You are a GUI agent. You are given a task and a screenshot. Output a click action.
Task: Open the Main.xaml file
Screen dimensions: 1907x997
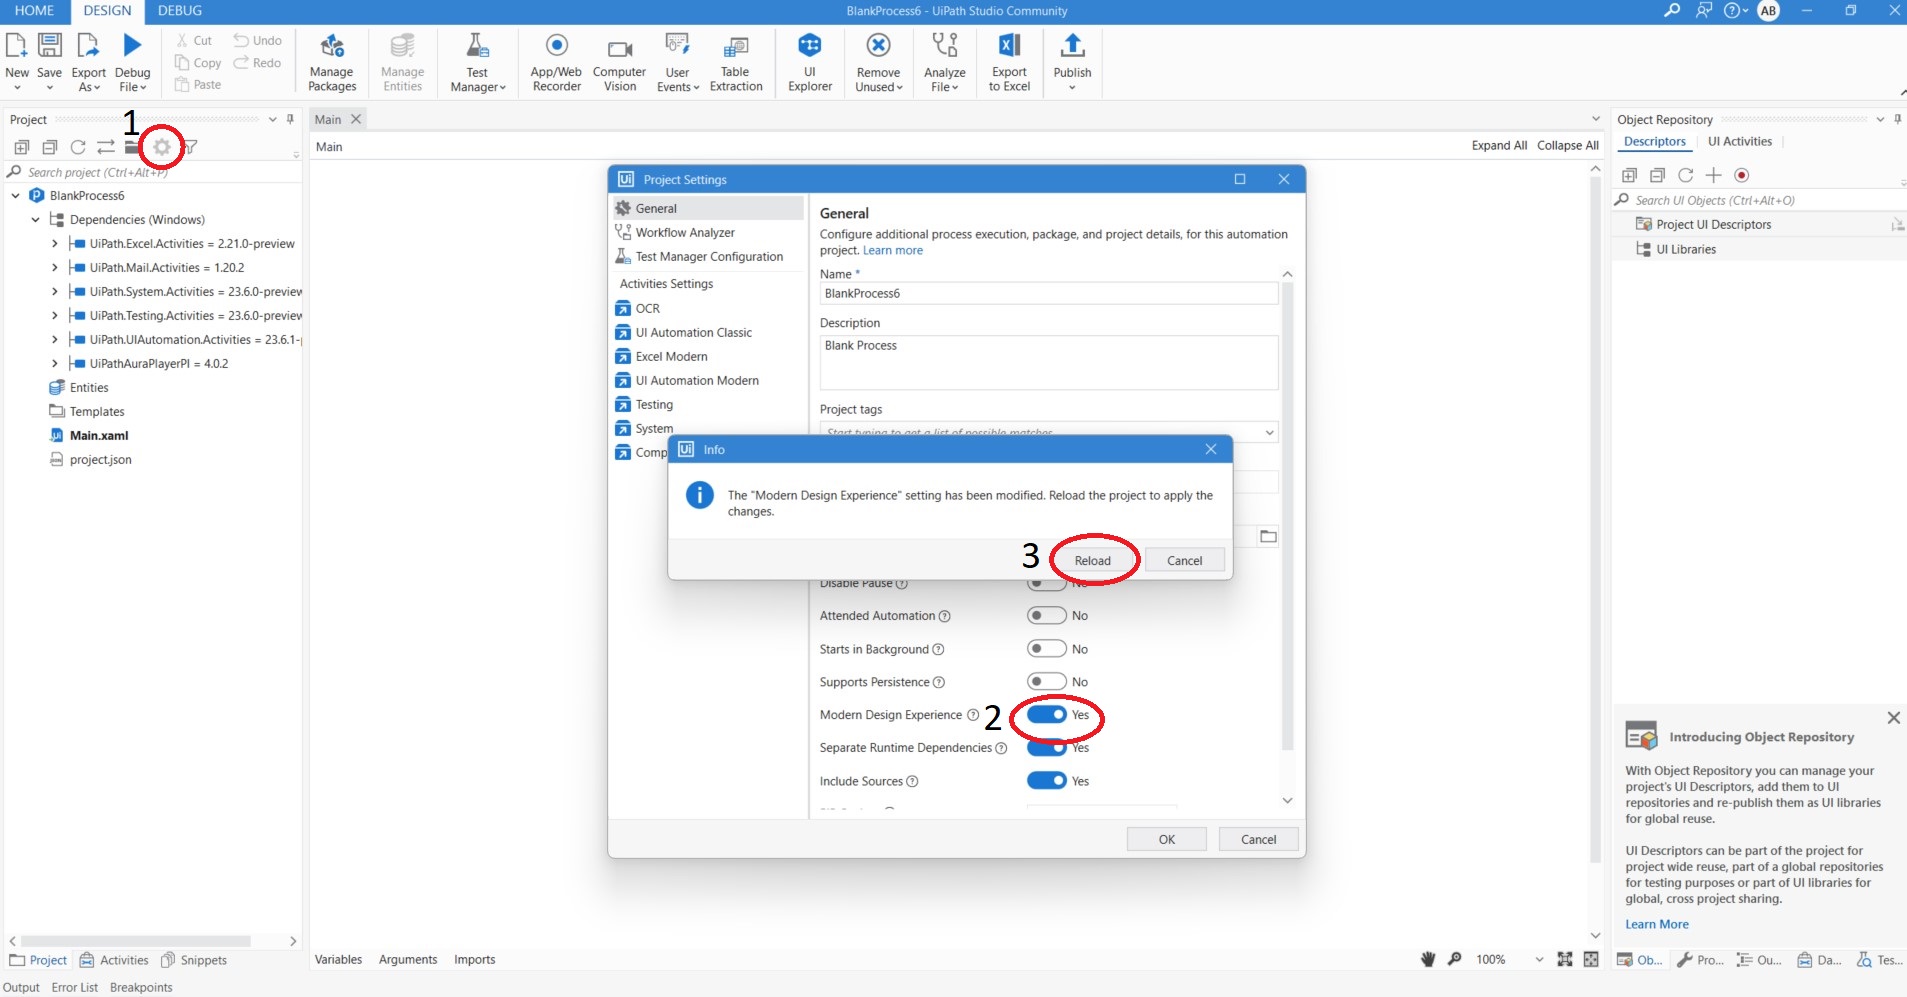(x=99, y=436)
